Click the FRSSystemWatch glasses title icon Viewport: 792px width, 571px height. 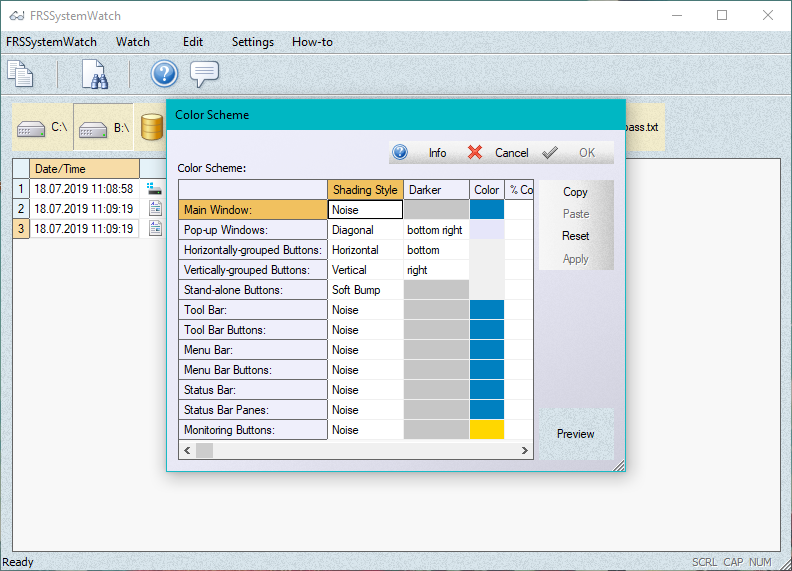click(x=16, y=16)
